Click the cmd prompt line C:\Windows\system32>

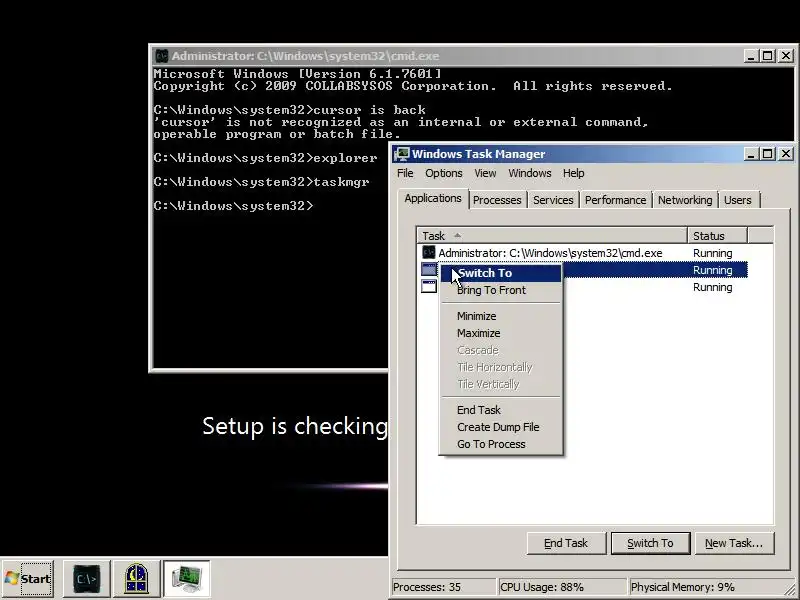(x=233, y=206)
